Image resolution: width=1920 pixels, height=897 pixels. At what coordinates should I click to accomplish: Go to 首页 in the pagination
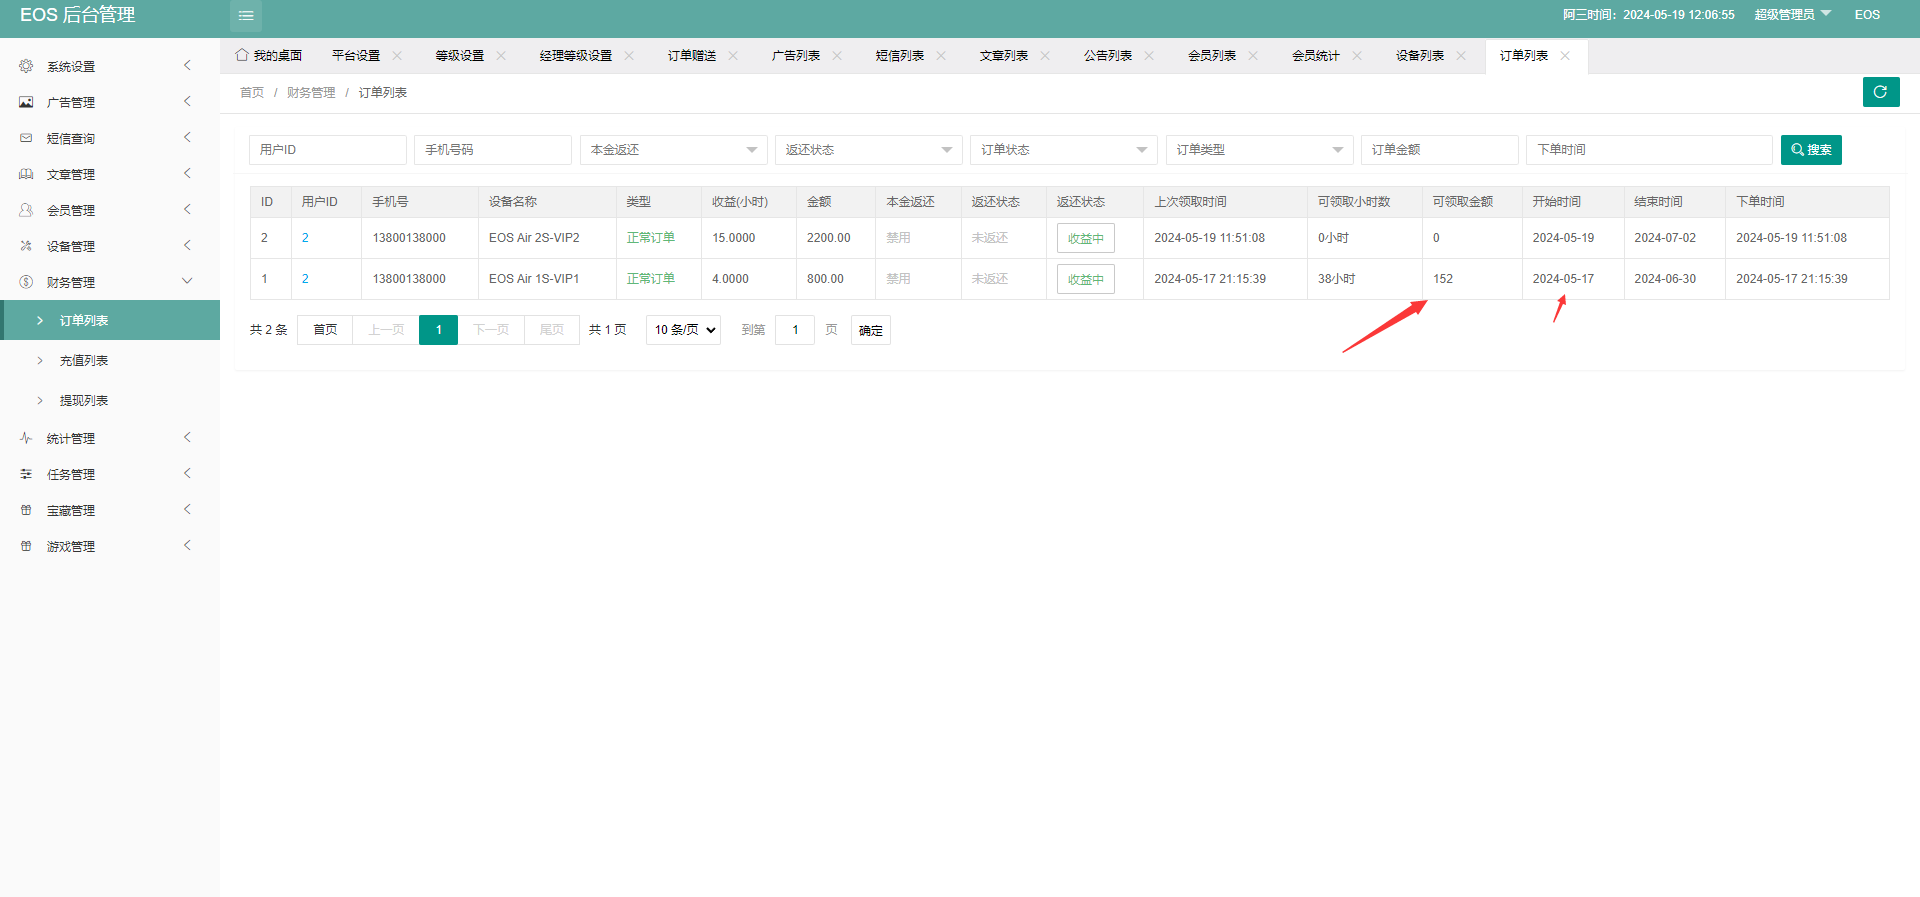click(x=325, y=330)
